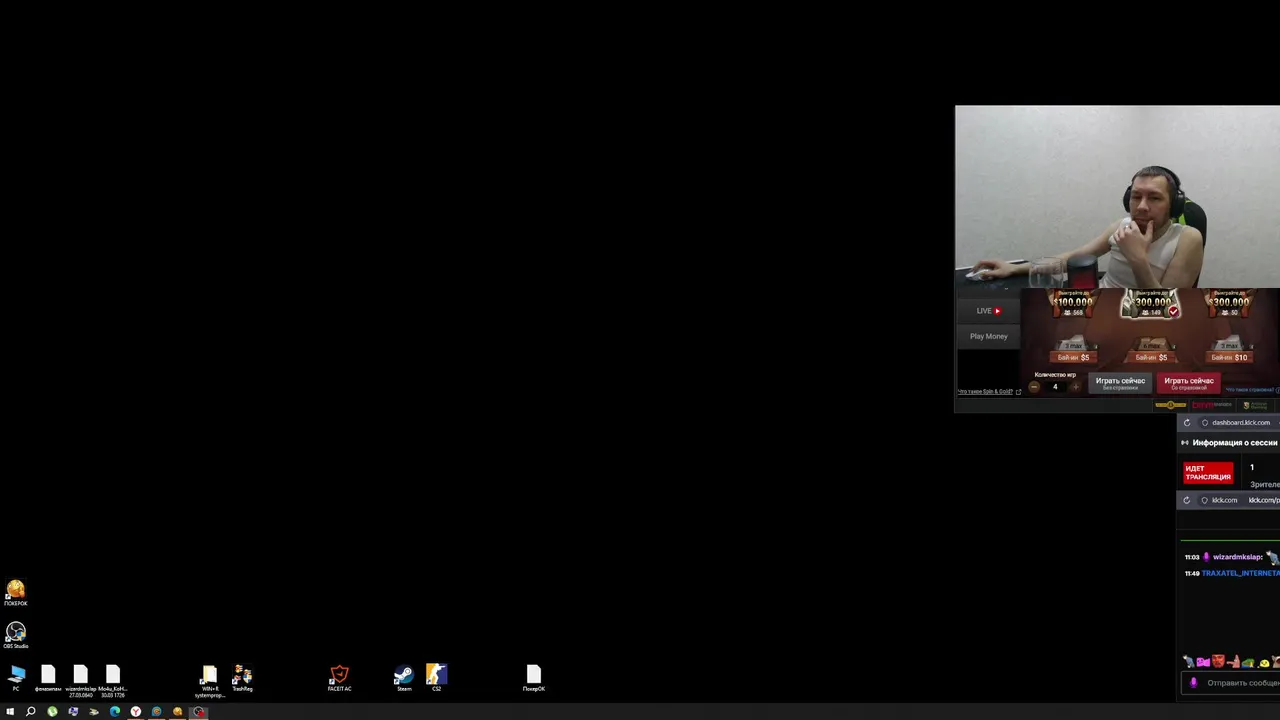The width and height of the screenshot is (1280, 720).
Task: Click TRAXATEL_INTERNETA username in chat
Action: (x=1240, y=573)
